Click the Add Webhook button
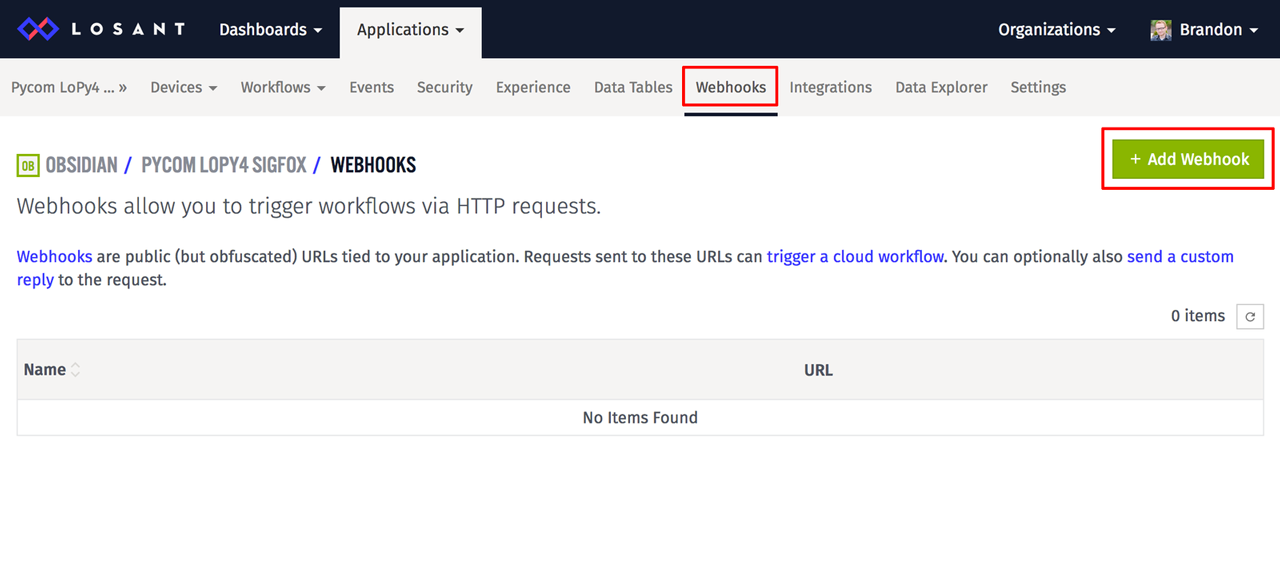This screenshot has width=1280, height=563. pyautogui.click(x=1188, y=160)
